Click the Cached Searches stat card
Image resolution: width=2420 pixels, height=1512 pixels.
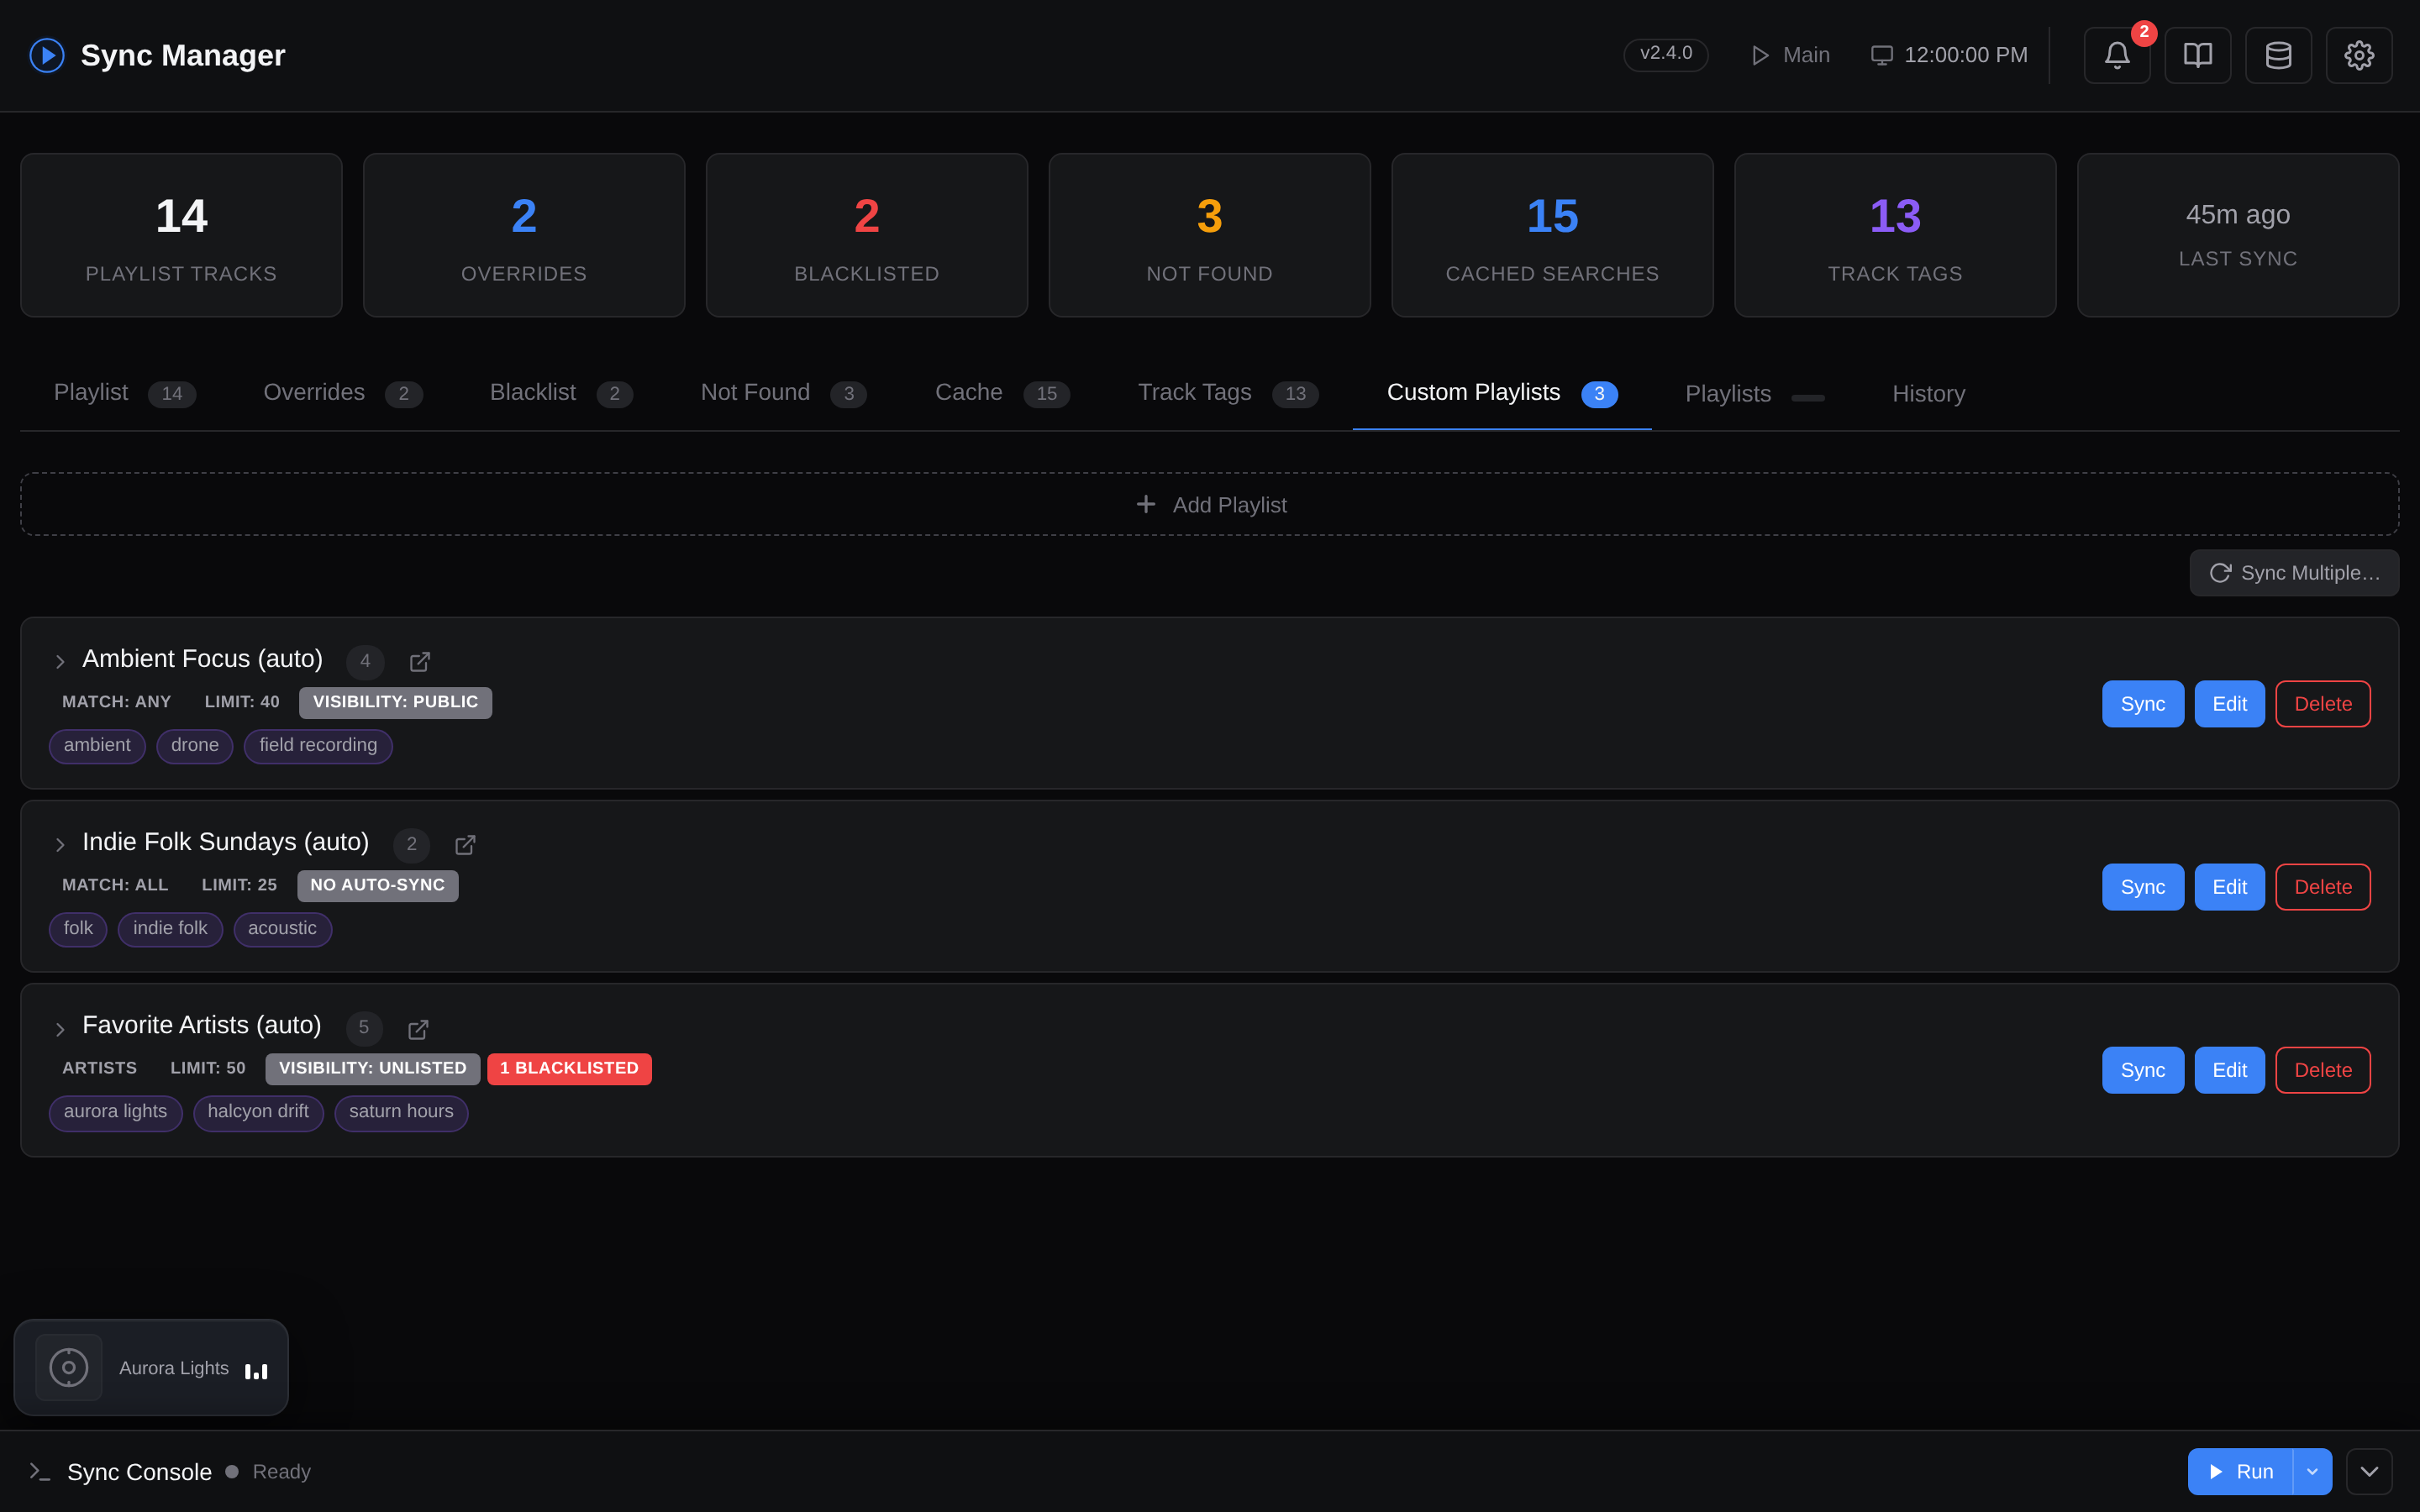[x=1552, y=235]
